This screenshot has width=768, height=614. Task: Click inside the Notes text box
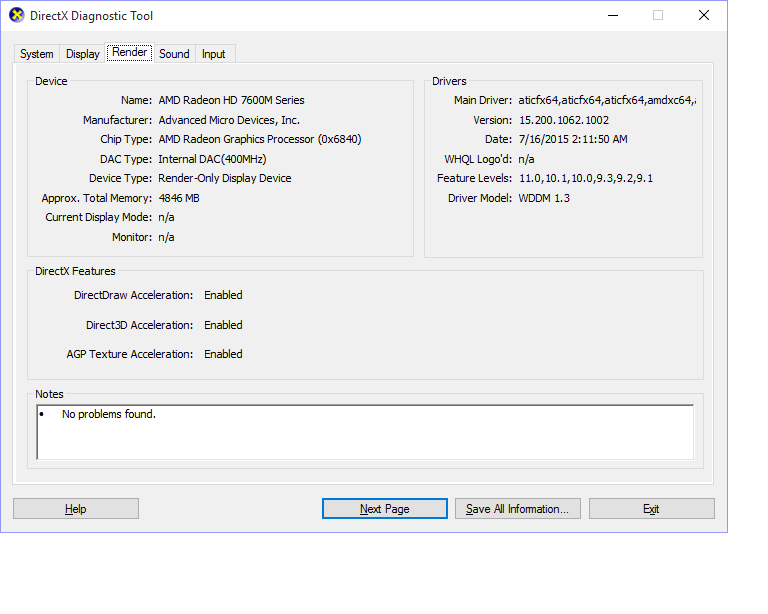365,432
